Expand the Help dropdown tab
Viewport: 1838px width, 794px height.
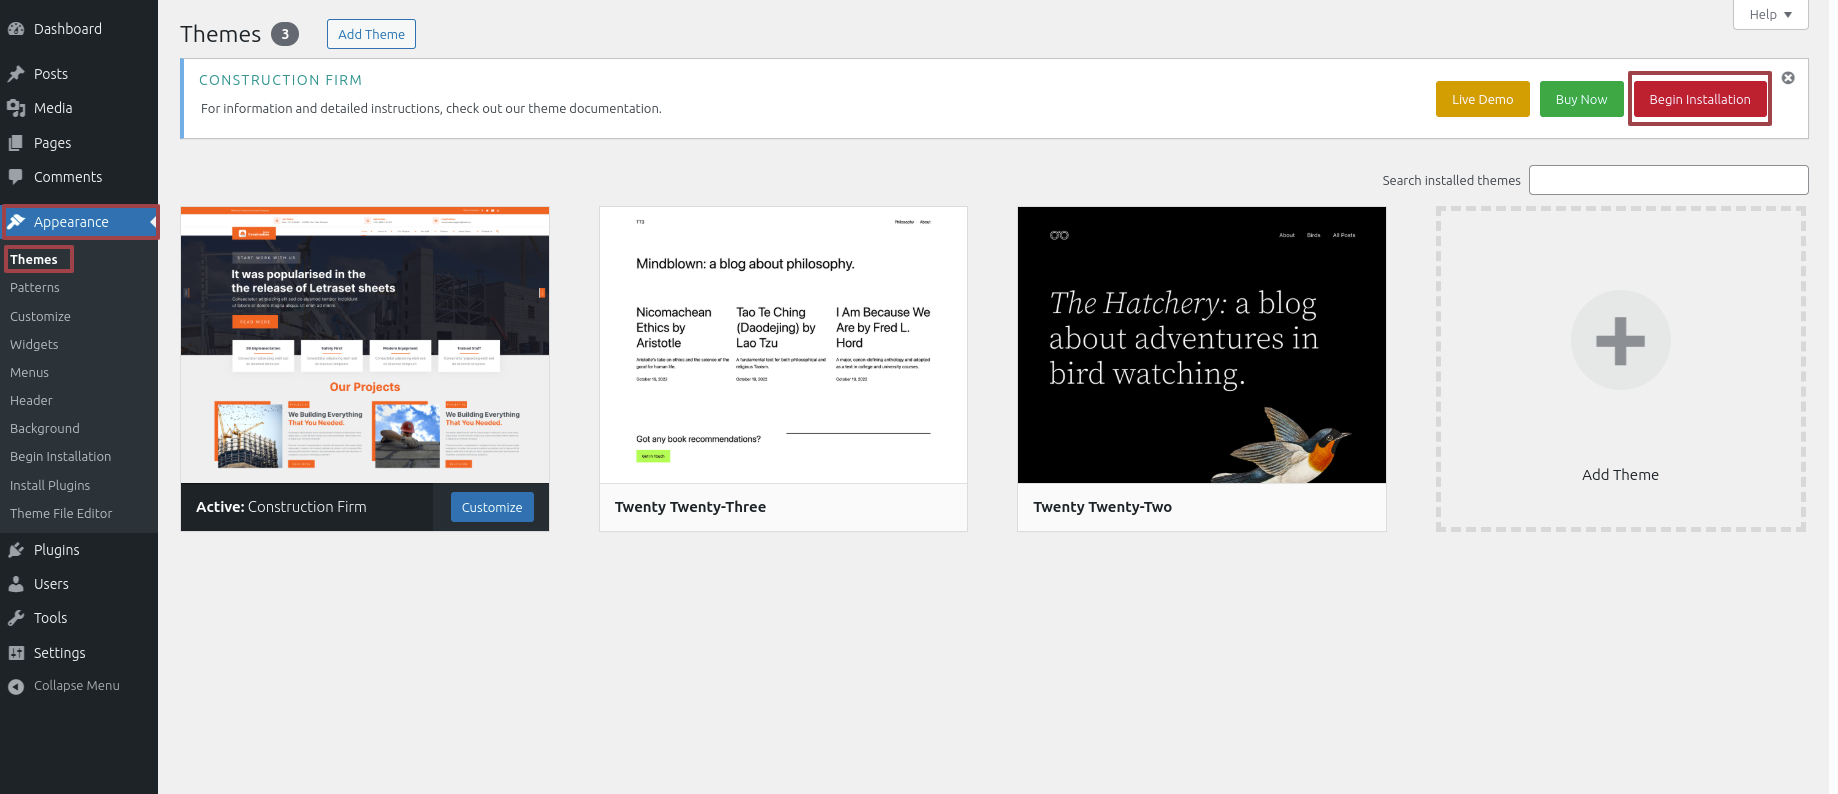click(x=1770, y=15)
